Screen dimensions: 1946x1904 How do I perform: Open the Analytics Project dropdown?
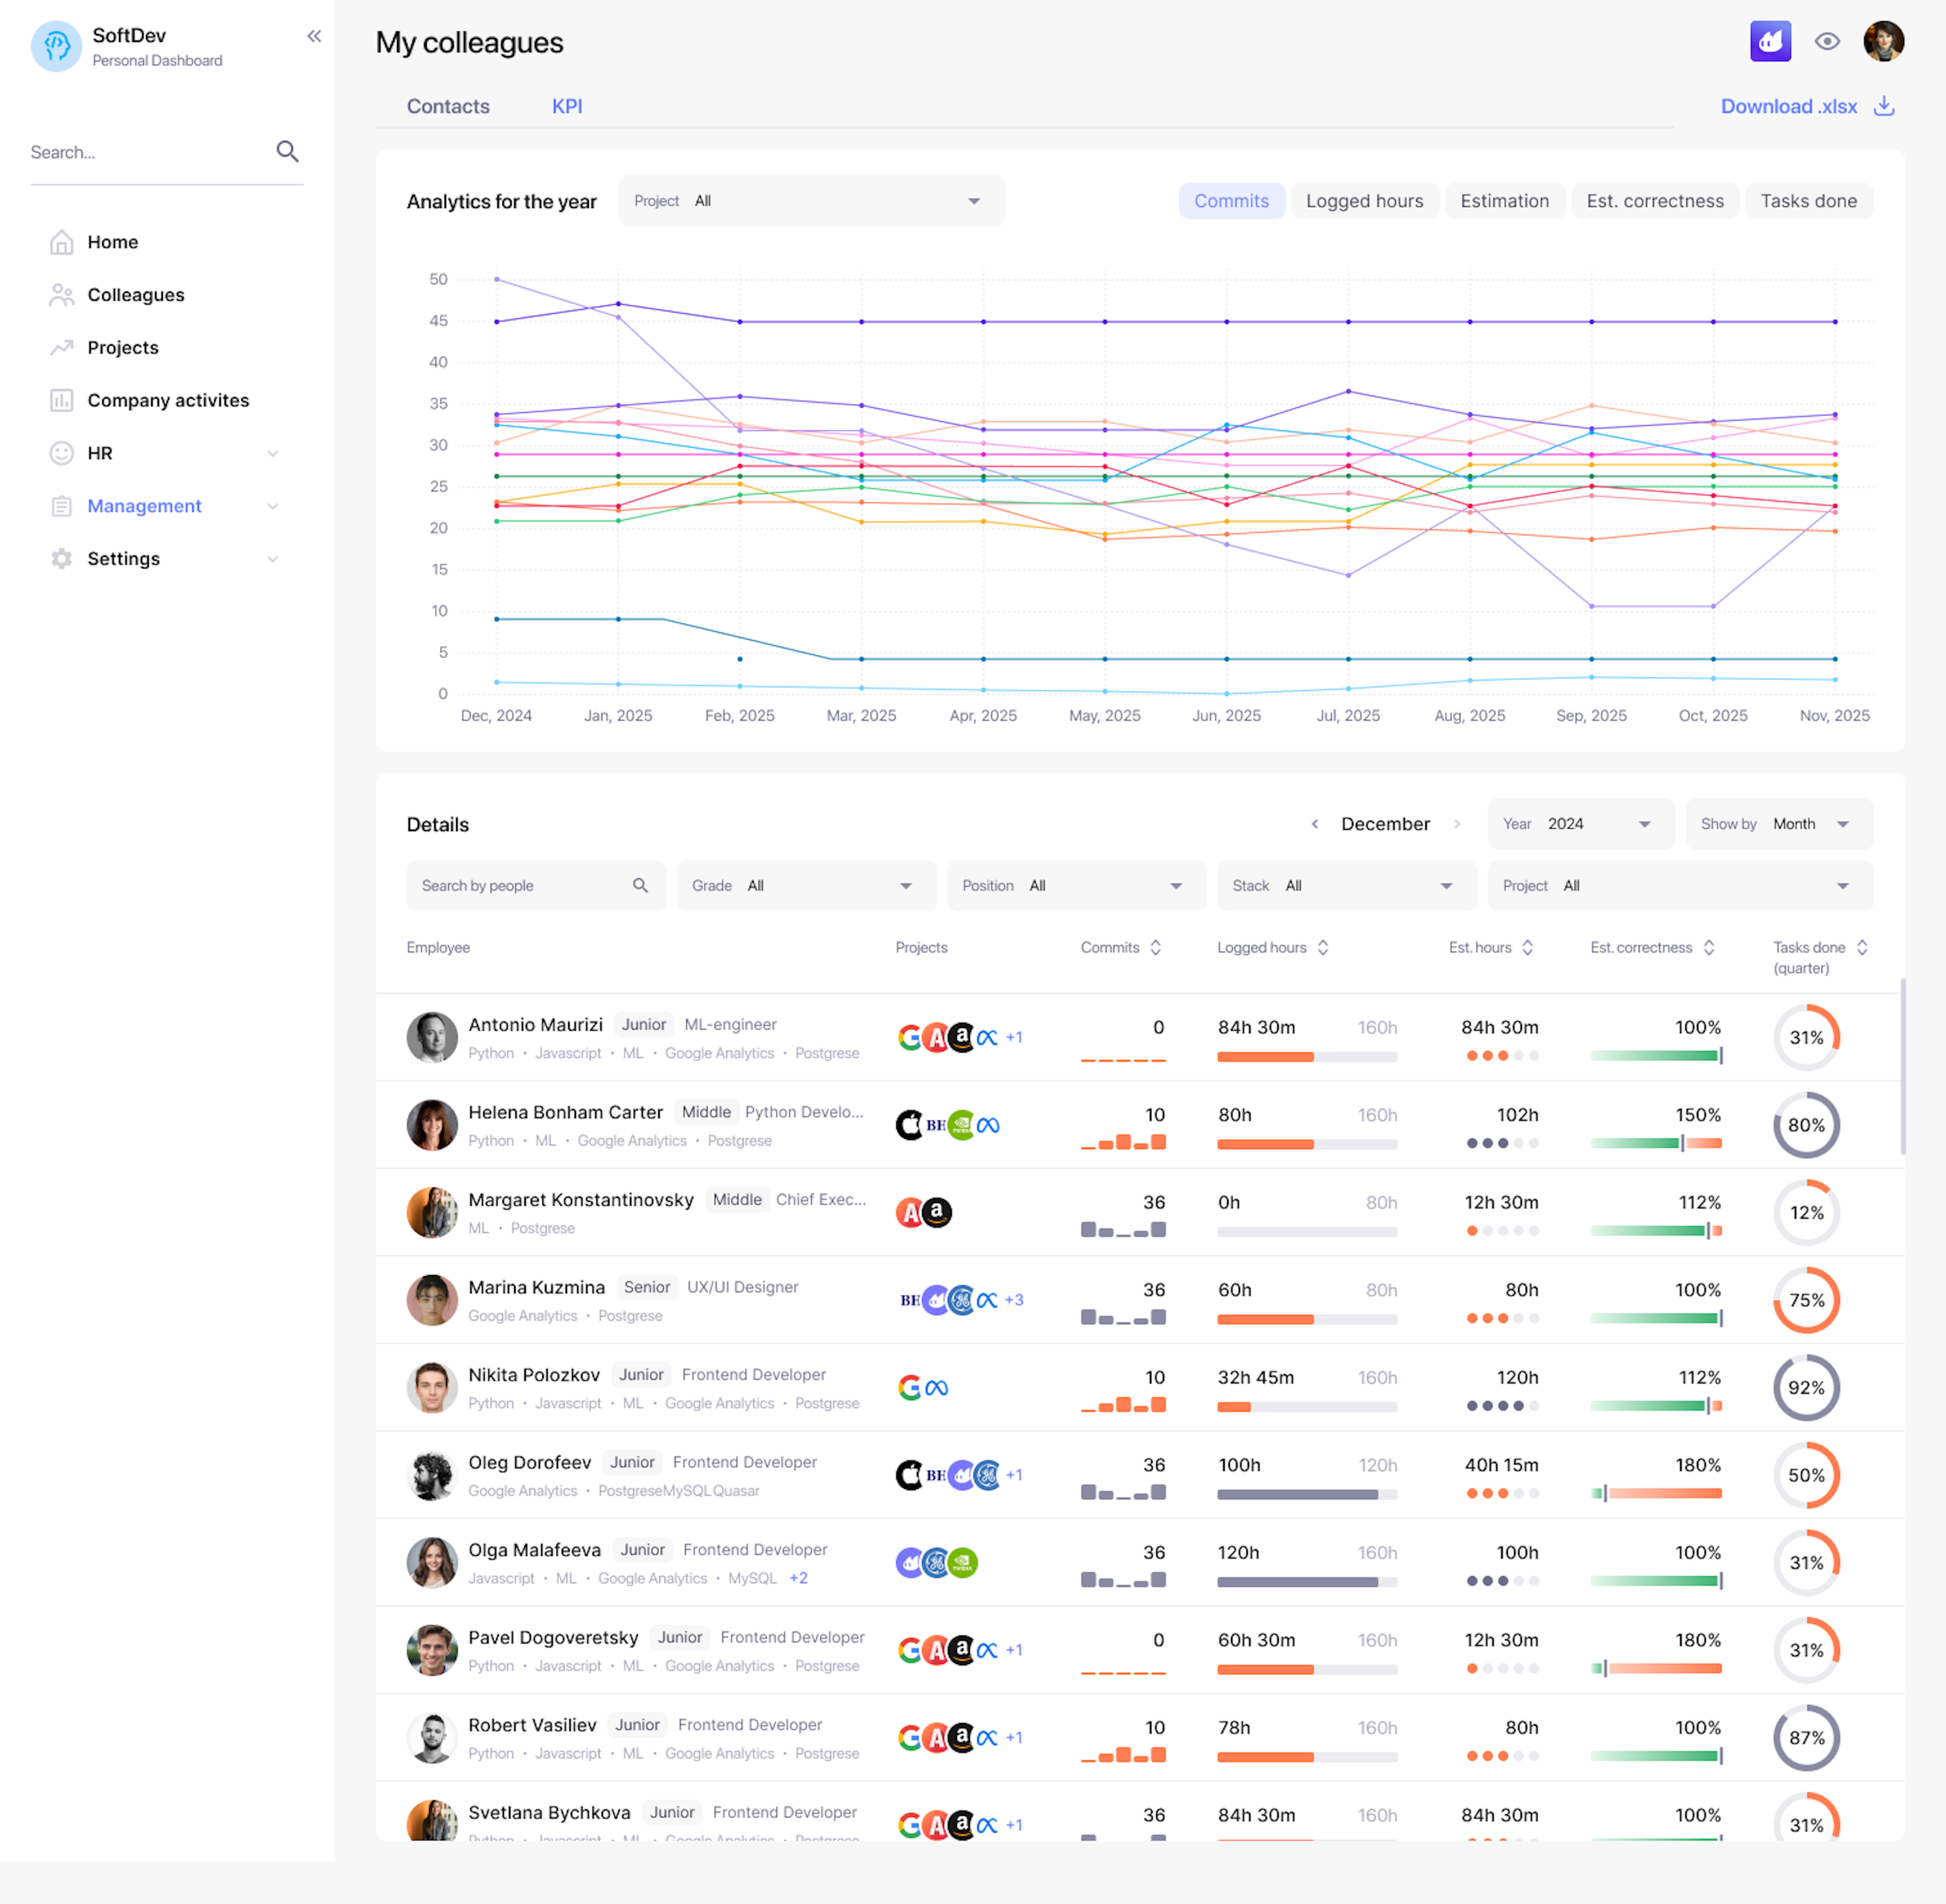coord(811,201)
